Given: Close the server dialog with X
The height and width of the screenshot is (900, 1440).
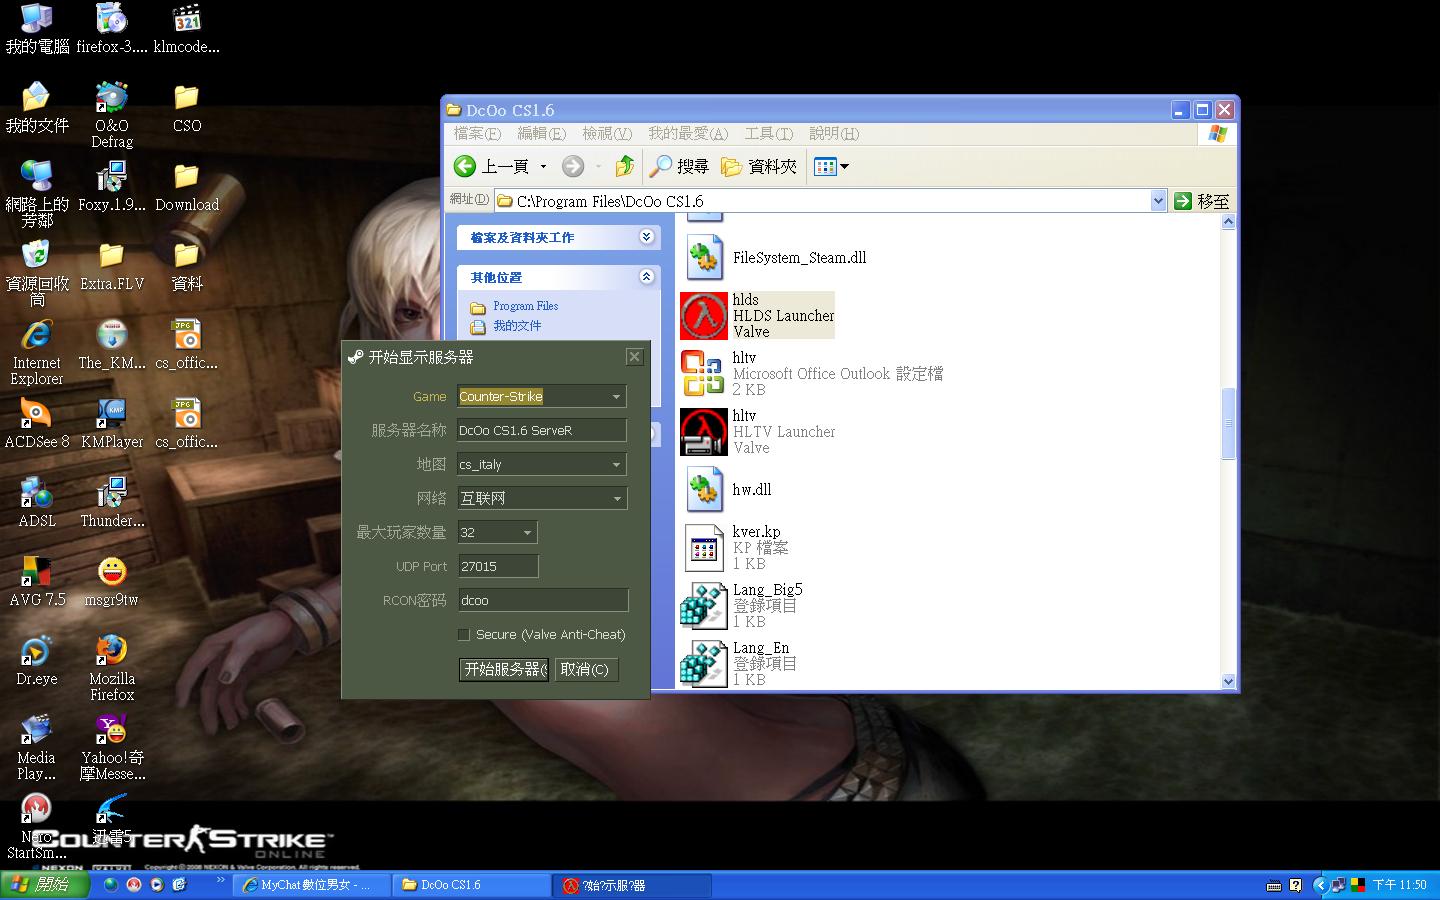Looking at the screenshot, I should 634,357.
